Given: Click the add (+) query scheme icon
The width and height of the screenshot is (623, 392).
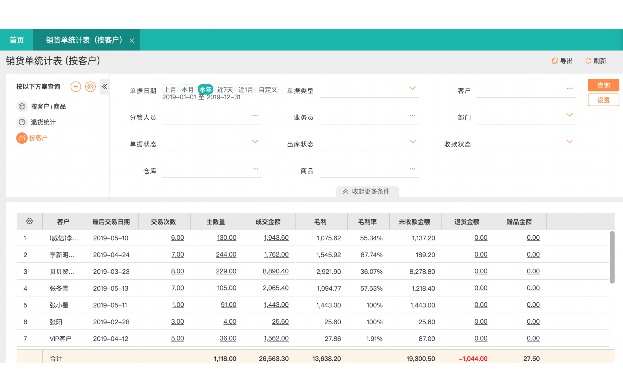Looking at the screenshot, I should point(75,87).
